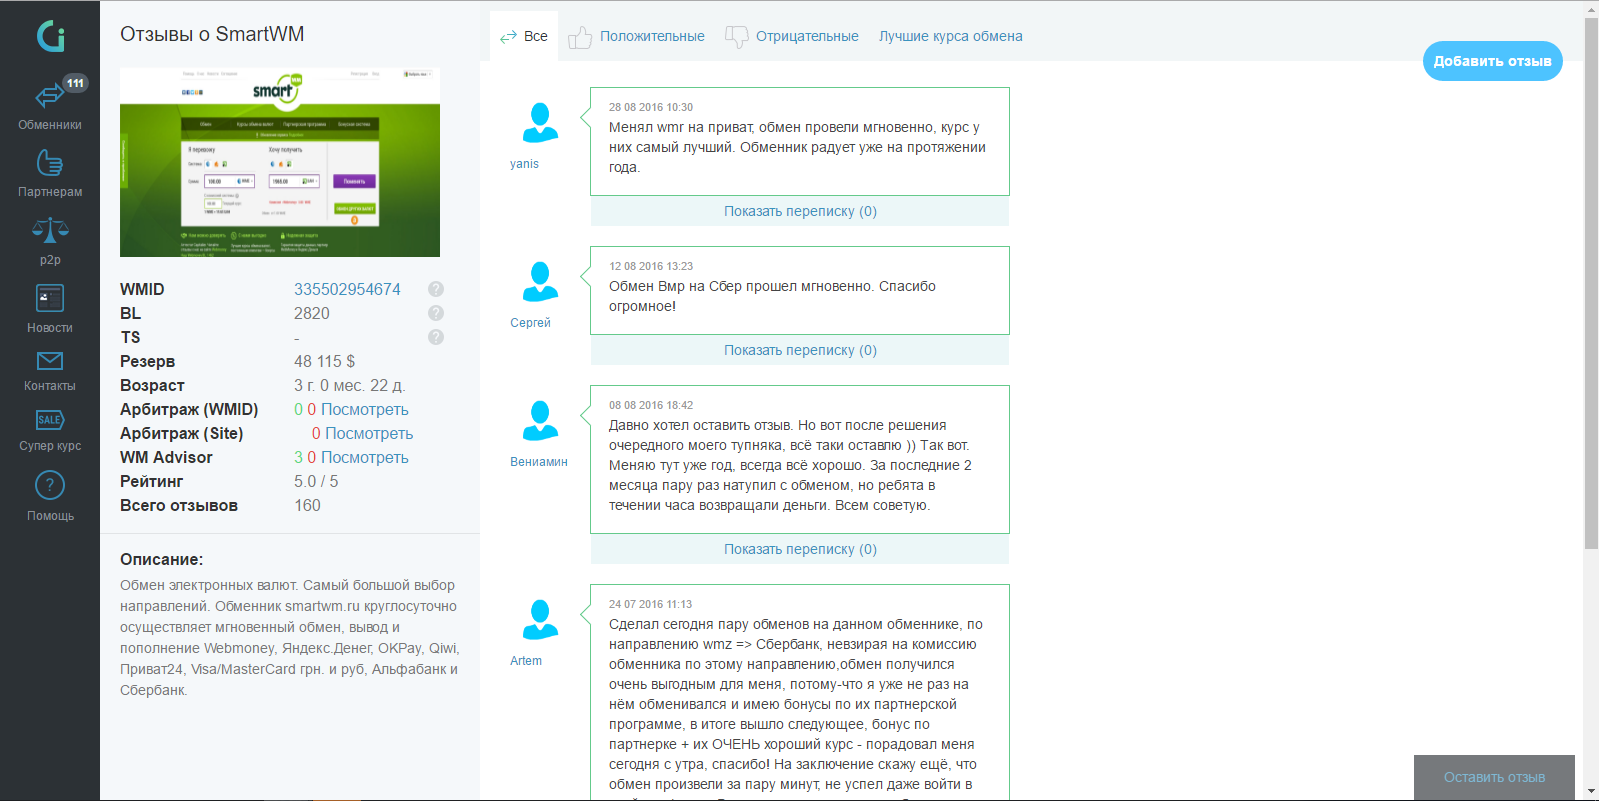The image size is (1599, 801).
Task: Click the SmartWM site screenshot thumbnail
Action: click(x=280, y=162)
